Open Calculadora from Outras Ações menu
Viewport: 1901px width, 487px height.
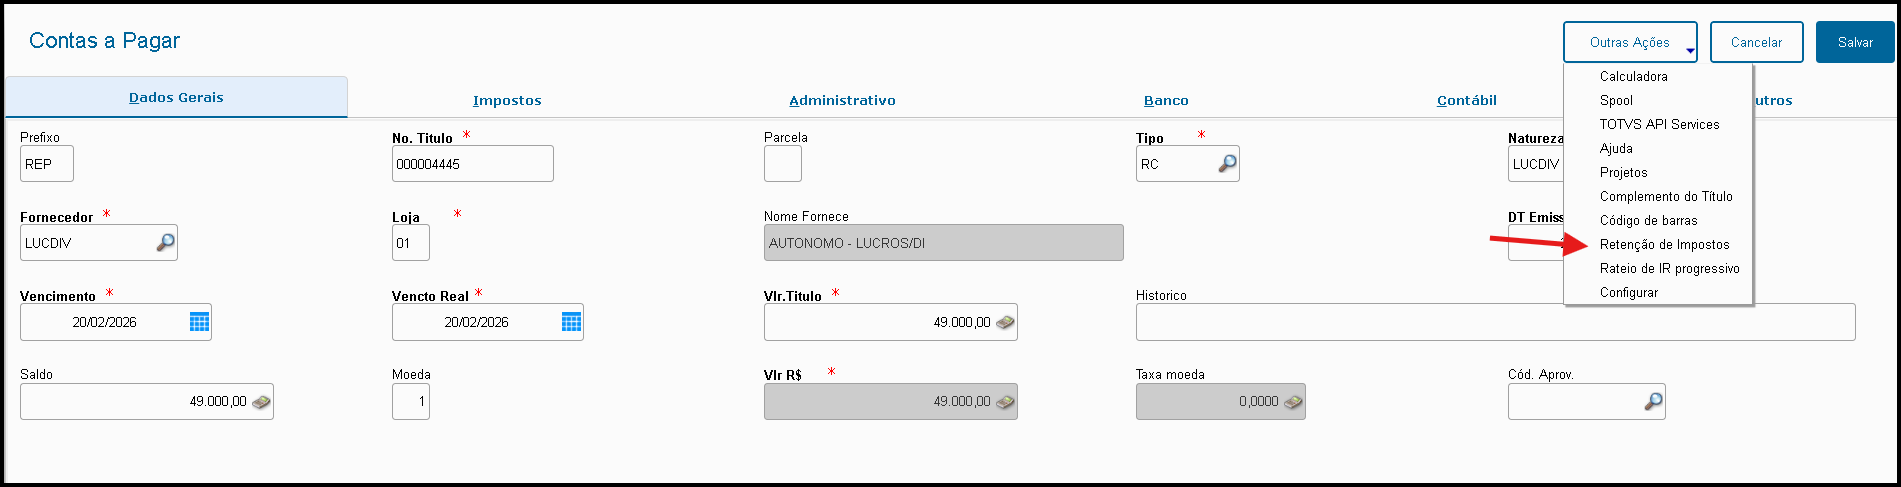pyautogui.click(x=1633, y=77)
